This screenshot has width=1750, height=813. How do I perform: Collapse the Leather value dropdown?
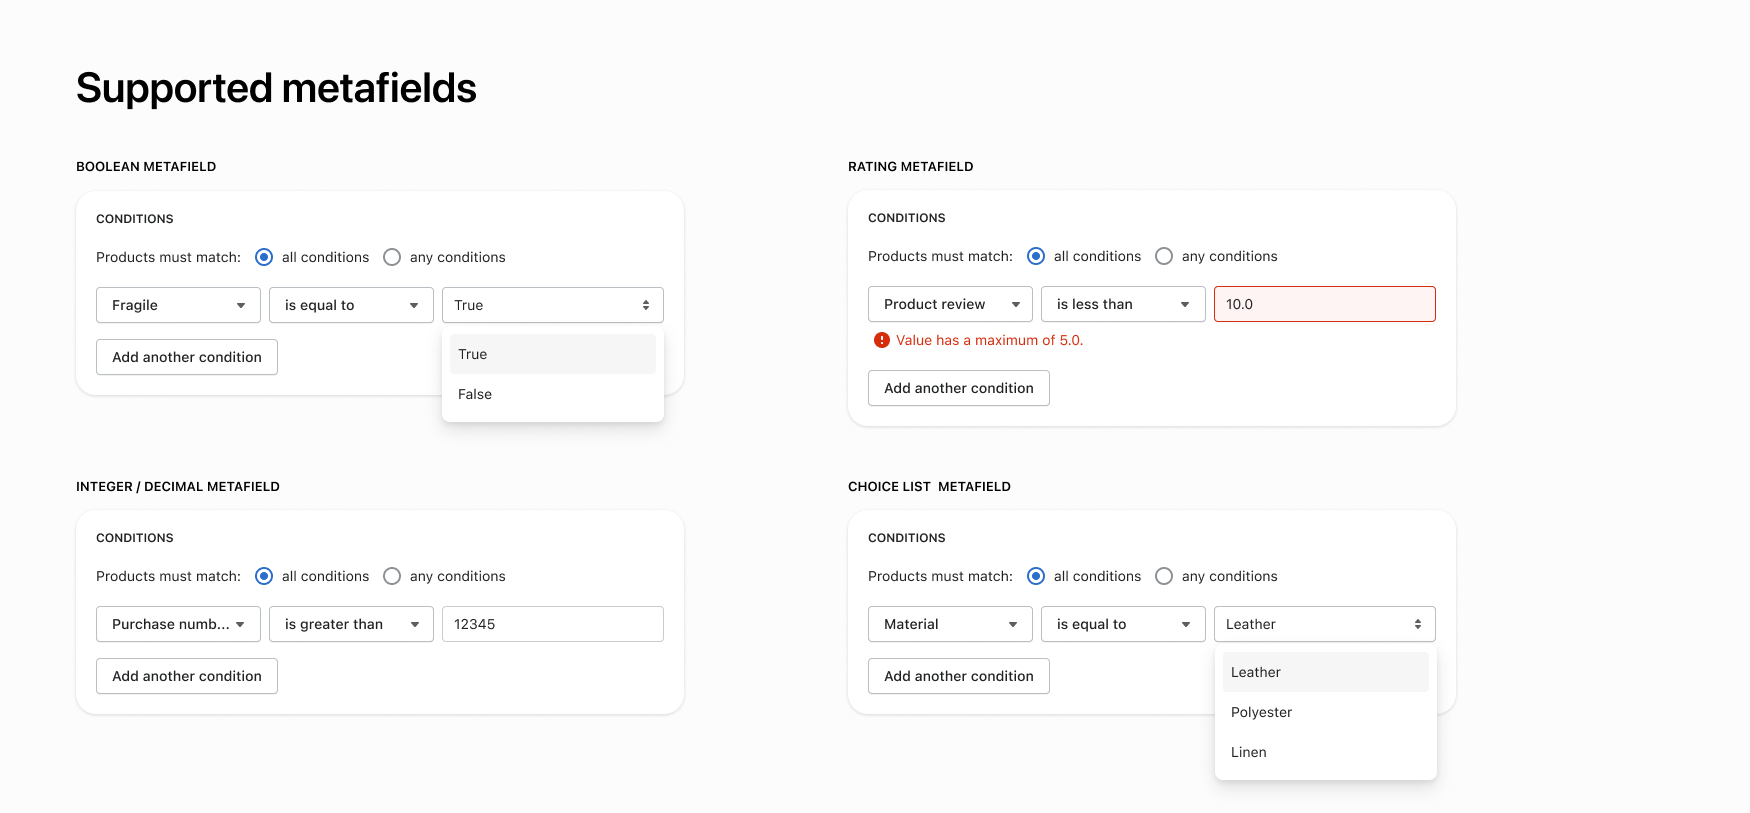point(1325,624)
